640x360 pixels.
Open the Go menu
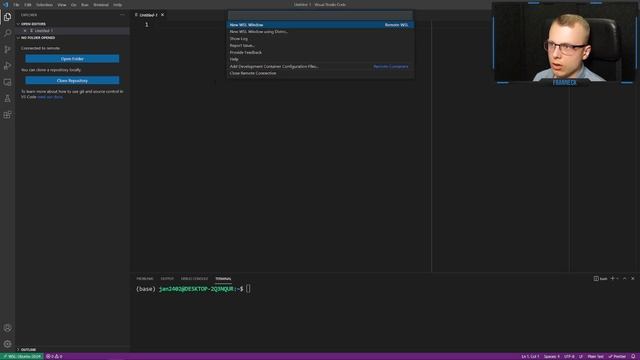73,5
